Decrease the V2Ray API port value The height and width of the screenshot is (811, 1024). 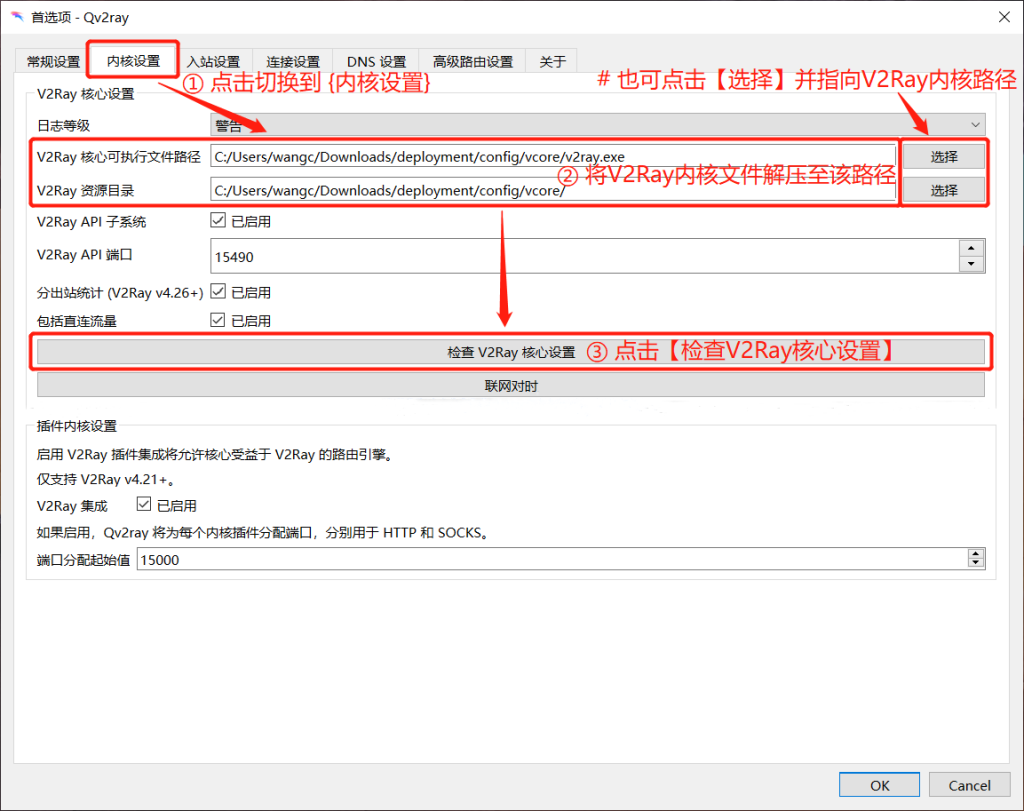971,264
